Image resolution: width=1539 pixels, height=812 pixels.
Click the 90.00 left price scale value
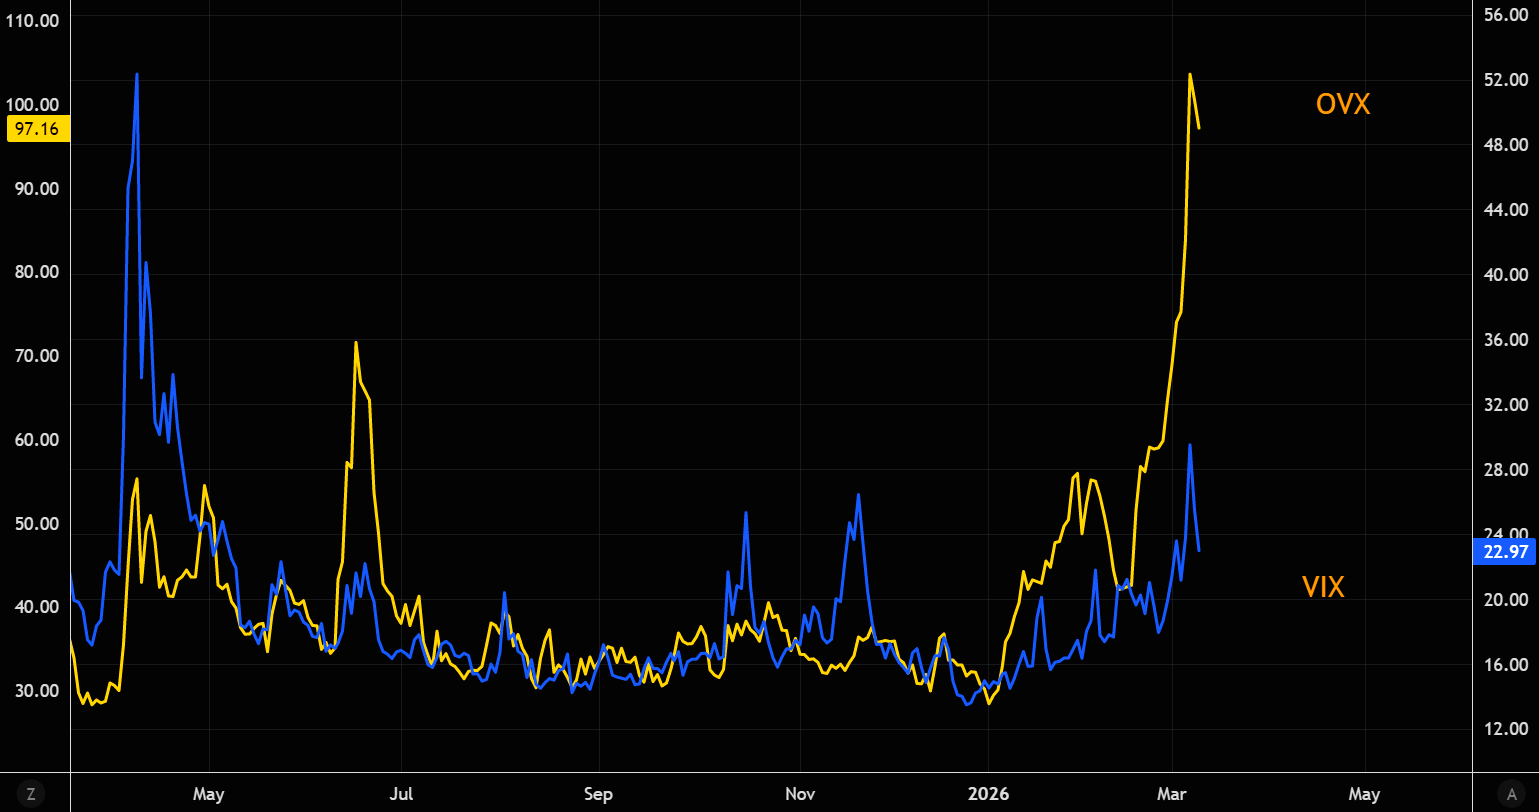[36, 189]
